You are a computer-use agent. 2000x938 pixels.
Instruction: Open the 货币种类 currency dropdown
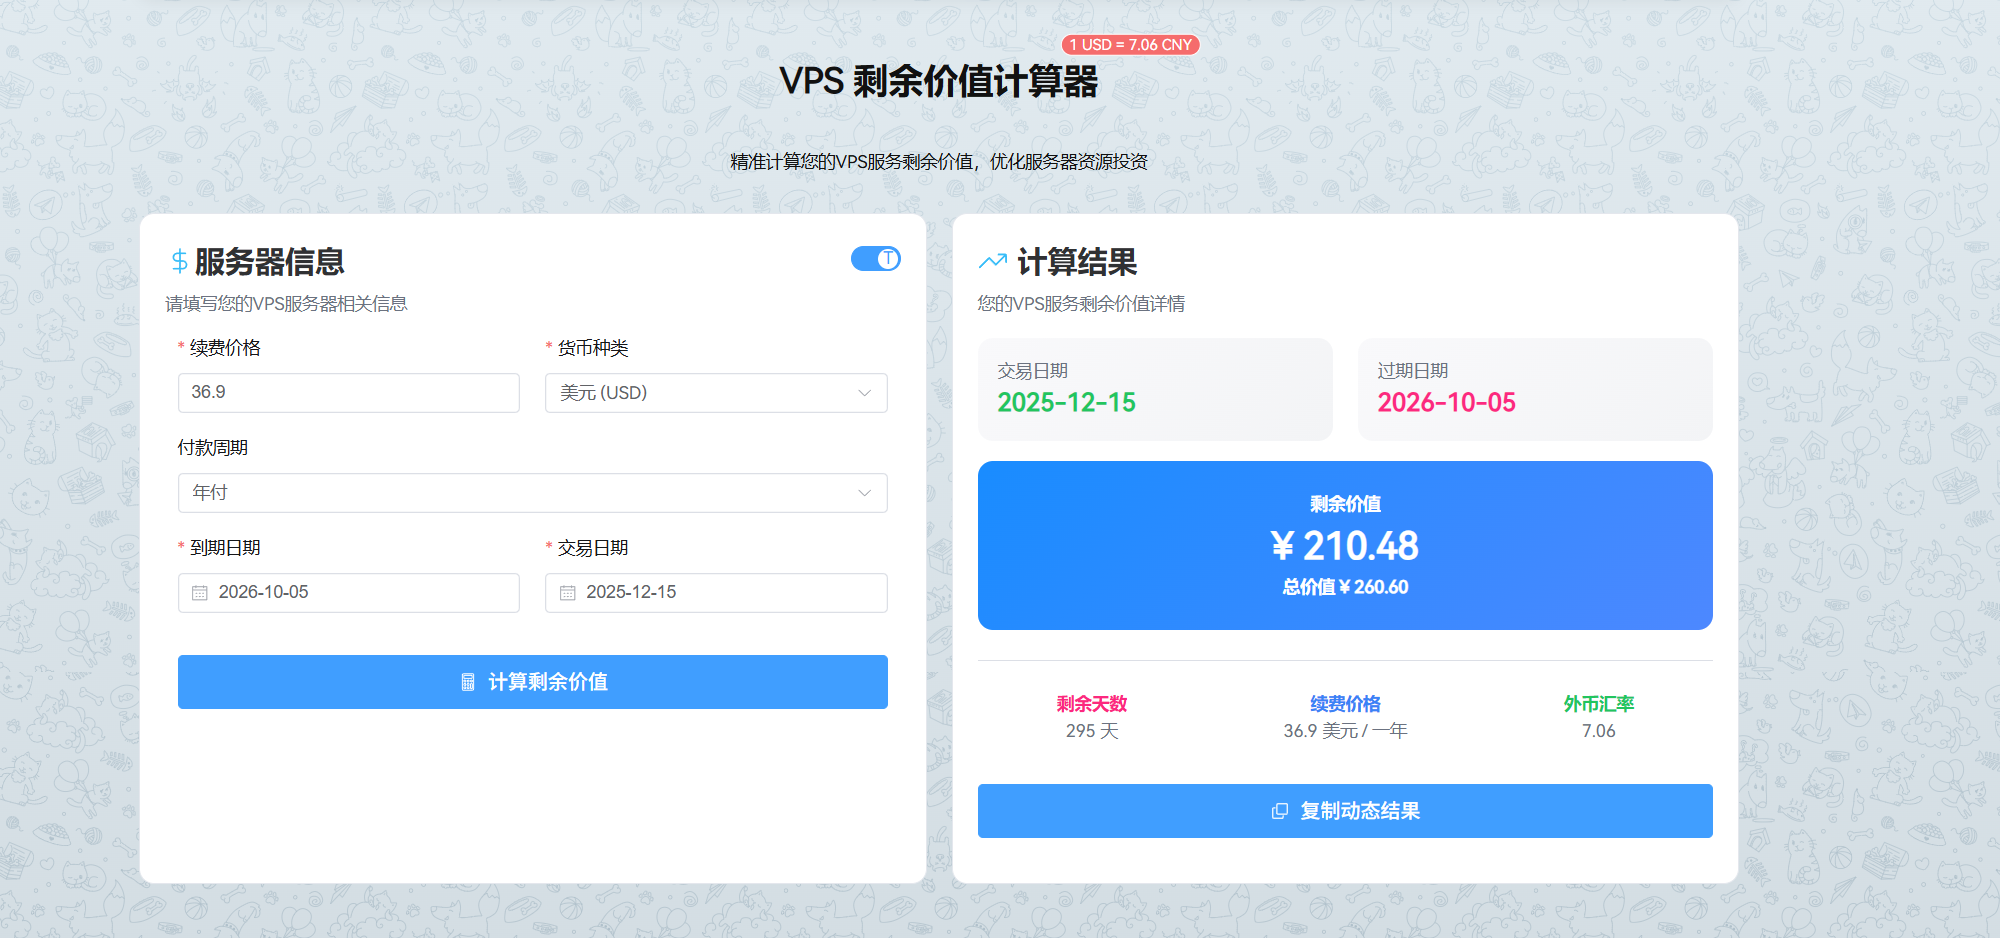pos(716,393)
